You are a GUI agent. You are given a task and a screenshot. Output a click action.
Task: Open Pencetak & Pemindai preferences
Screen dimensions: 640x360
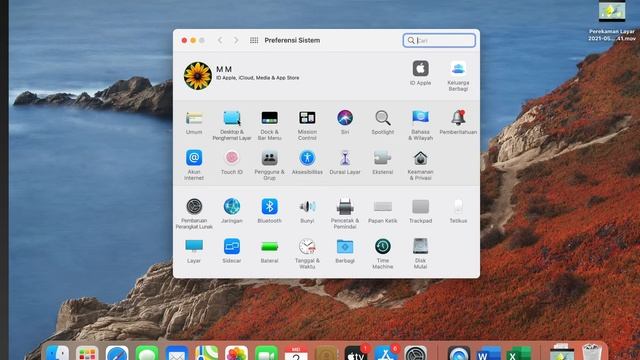tap(345, 213)
